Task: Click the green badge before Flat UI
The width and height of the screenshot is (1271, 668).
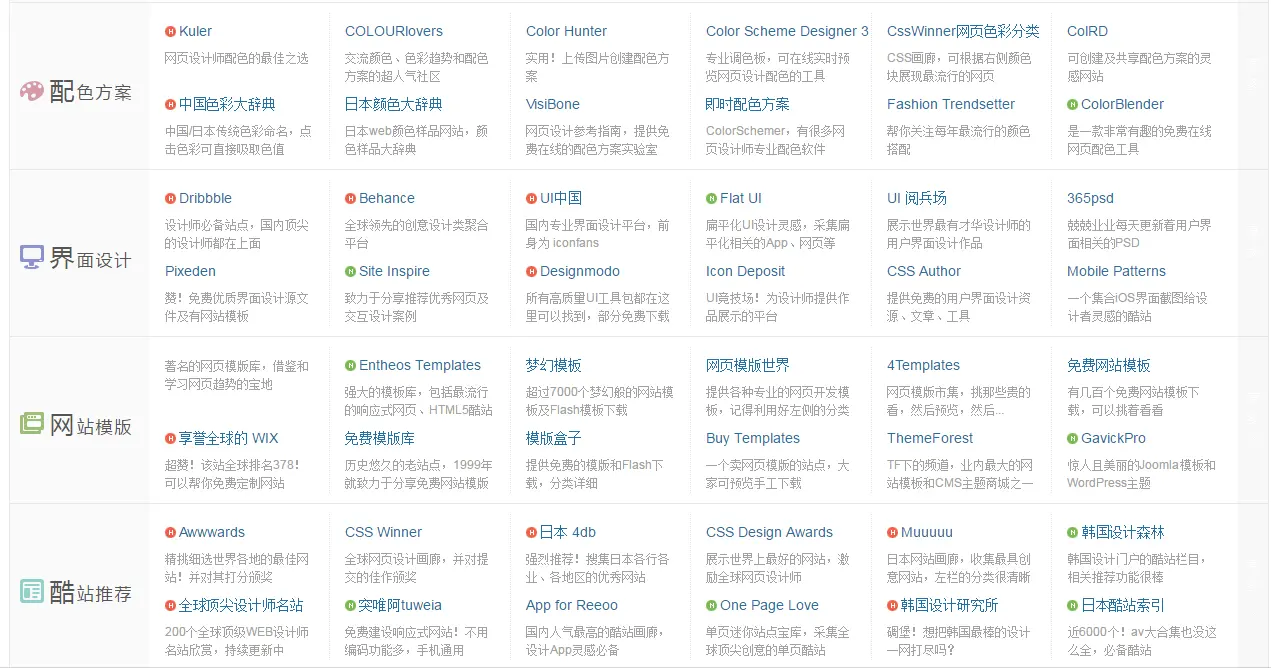Action: 711,198
